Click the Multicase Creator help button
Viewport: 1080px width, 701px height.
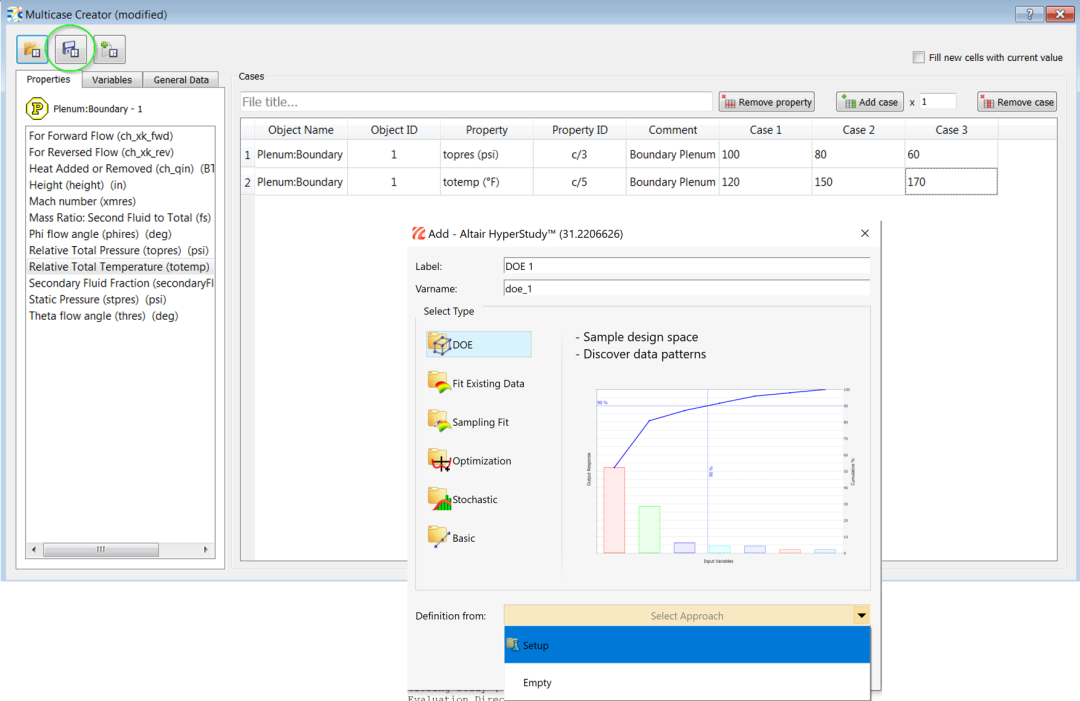(1029, 14)
